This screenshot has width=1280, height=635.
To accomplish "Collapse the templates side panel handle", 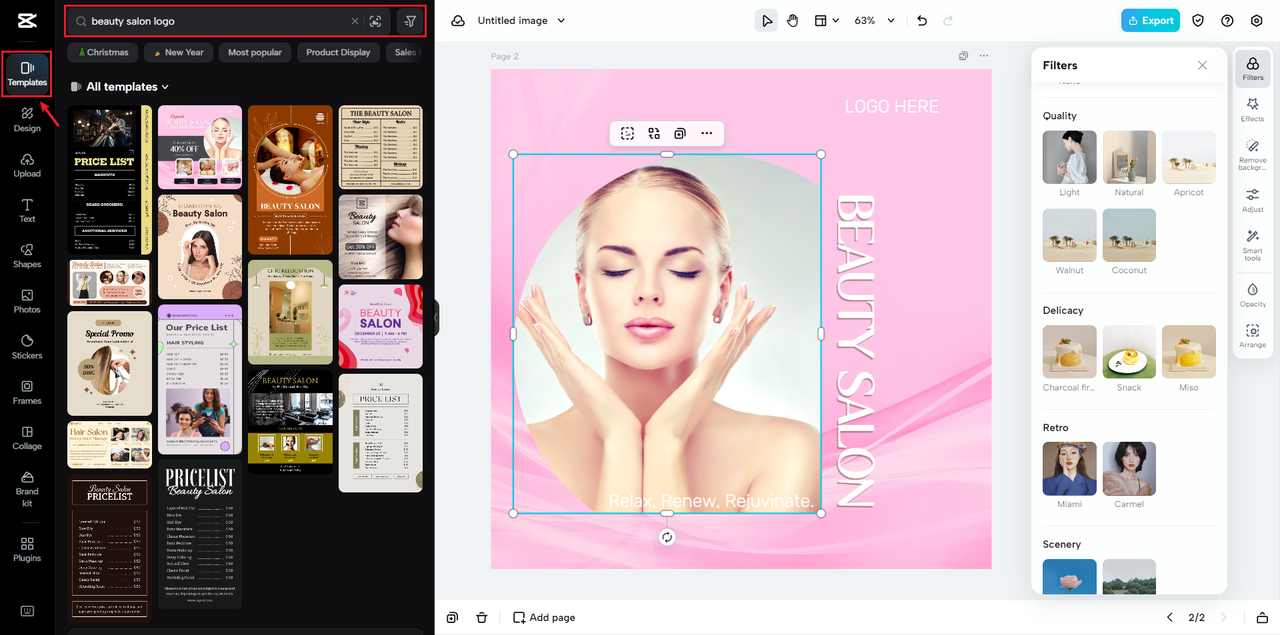I will (x=436, y=317).
